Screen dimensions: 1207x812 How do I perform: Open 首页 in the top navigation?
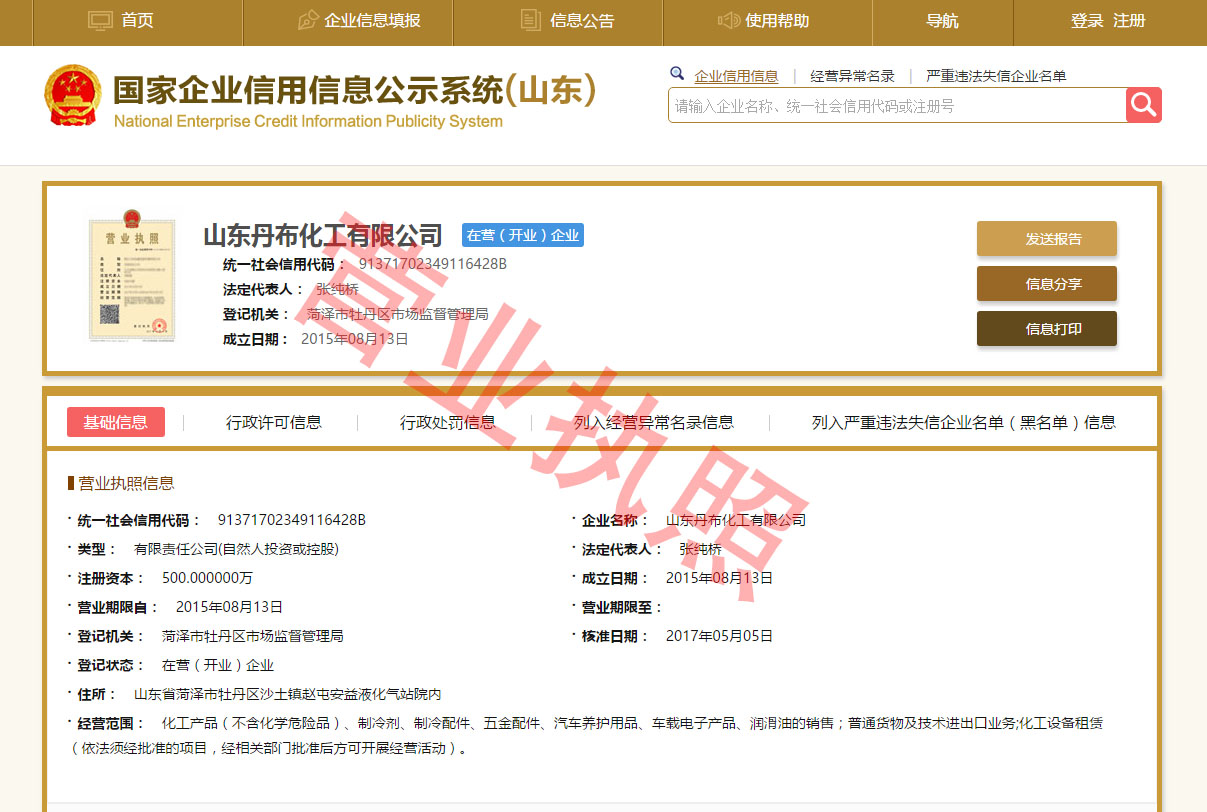(x=137, y=21)
